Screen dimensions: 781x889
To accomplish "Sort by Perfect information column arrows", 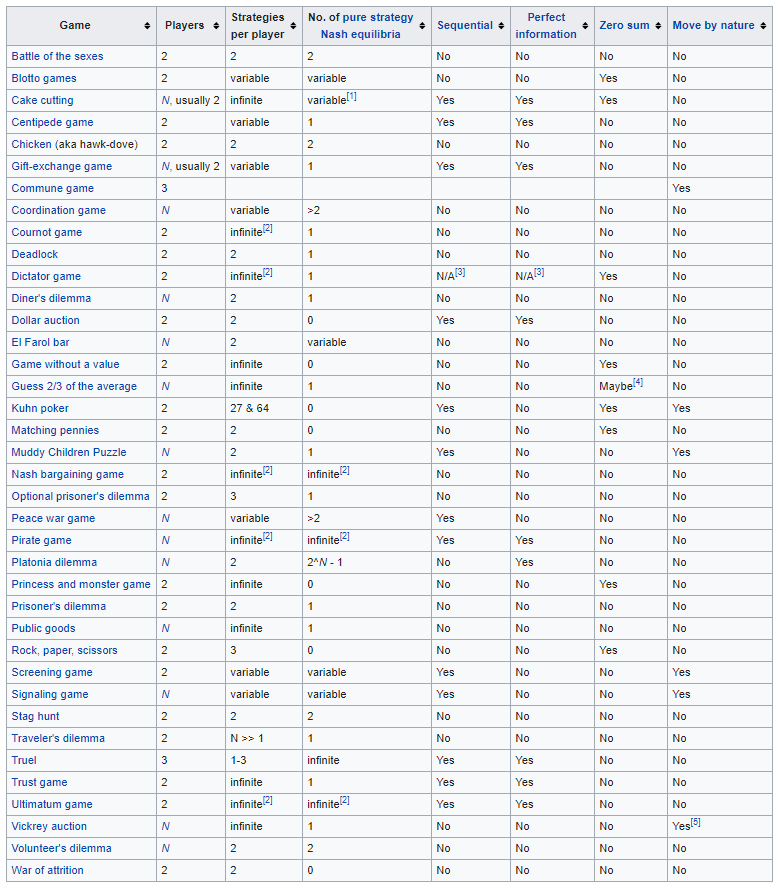I will point(585,26).
